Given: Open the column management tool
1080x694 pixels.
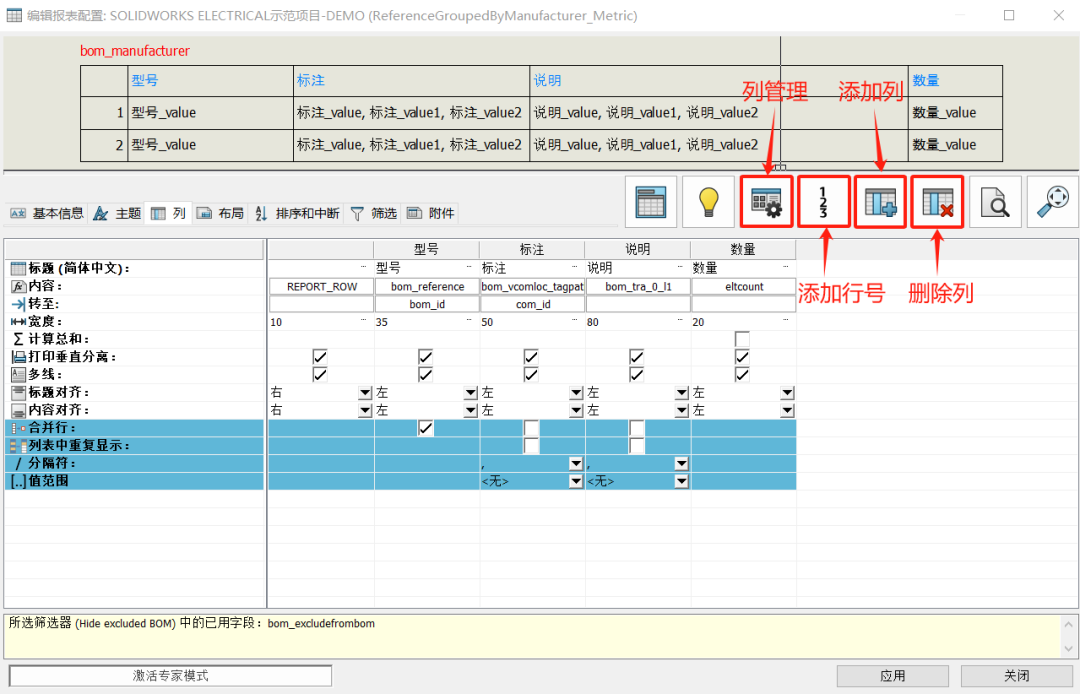Looking at the screenshot, I should pos(766,202).
